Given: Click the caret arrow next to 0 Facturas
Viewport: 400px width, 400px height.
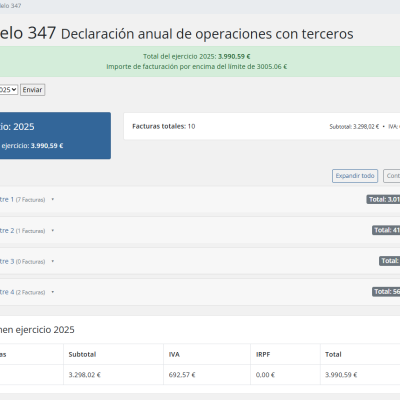Looking at the screenshot, I should pyautogui.click(x=53, y=261).
